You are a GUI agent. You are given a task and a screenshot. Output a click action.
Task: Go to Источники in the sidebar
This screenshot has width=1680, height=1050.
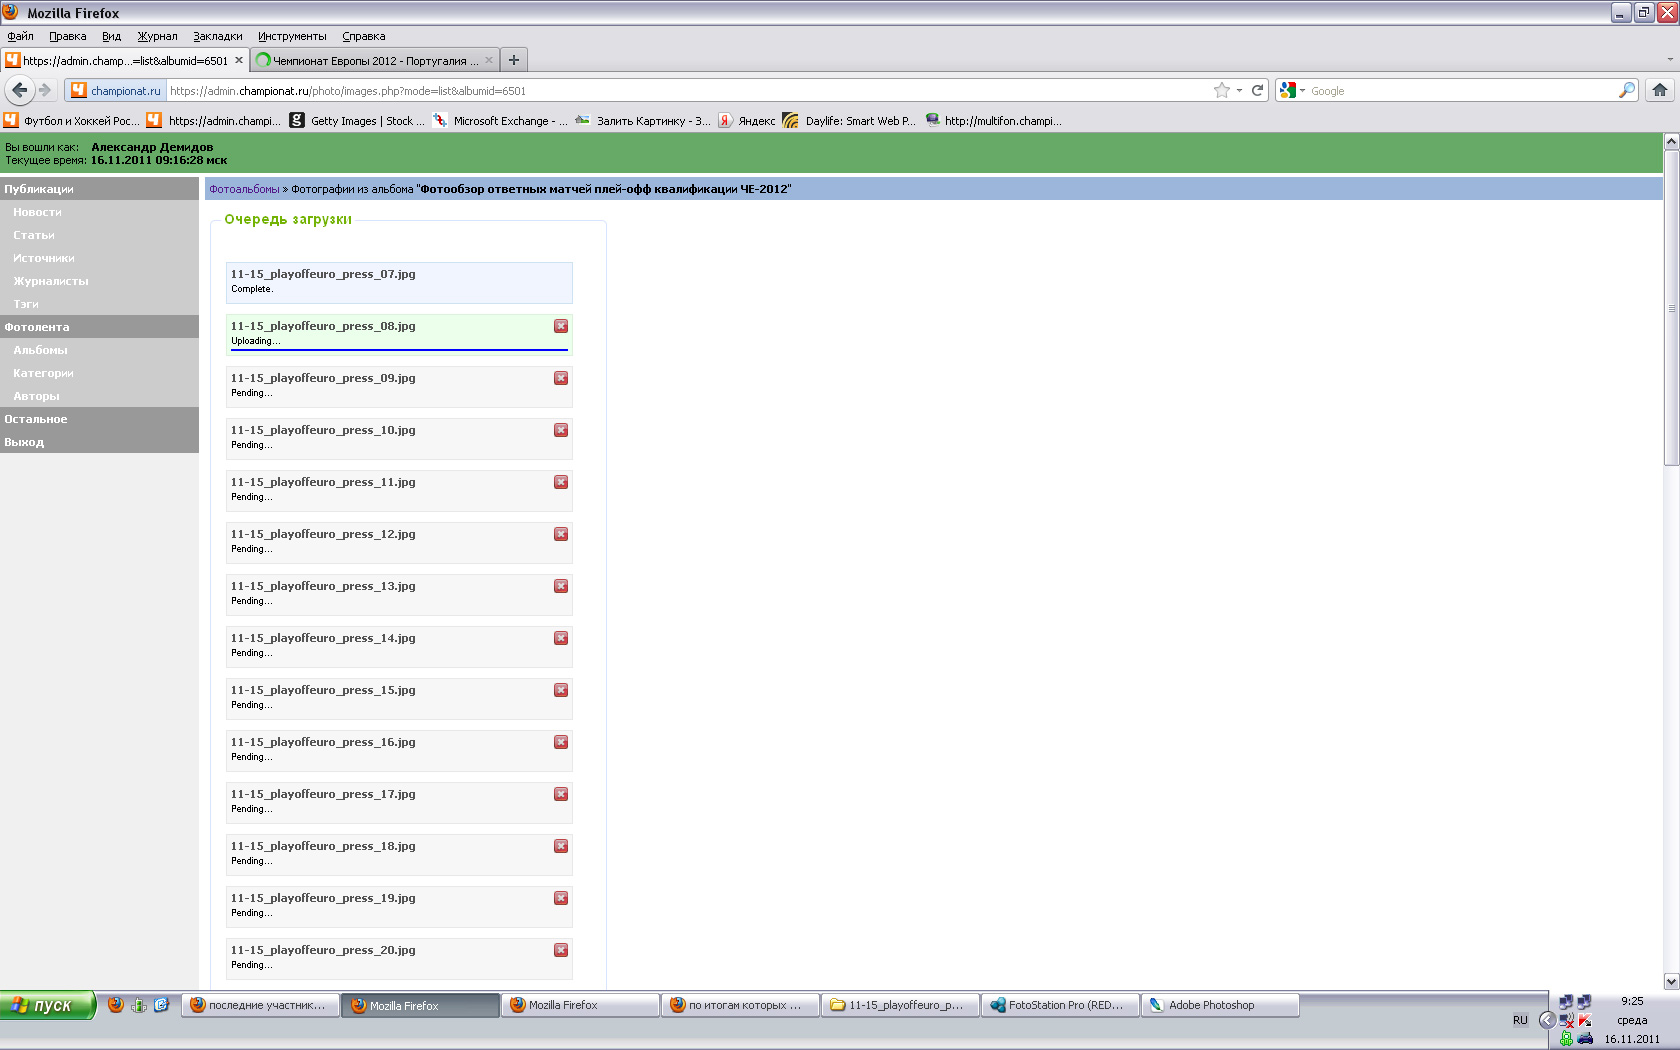click(x=44, y=258)
